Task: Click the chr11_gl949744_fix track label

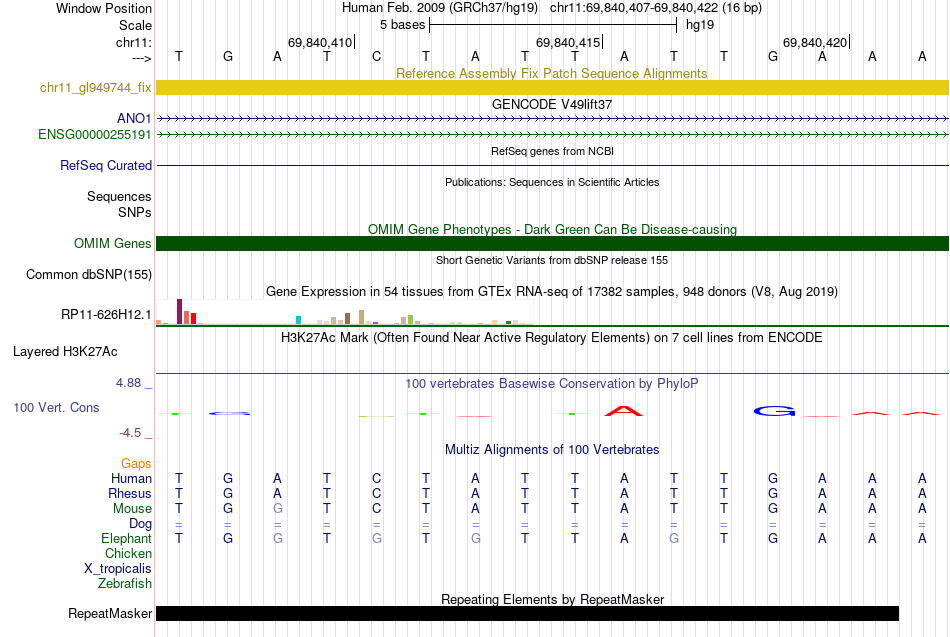Action: tap(95, 87)
